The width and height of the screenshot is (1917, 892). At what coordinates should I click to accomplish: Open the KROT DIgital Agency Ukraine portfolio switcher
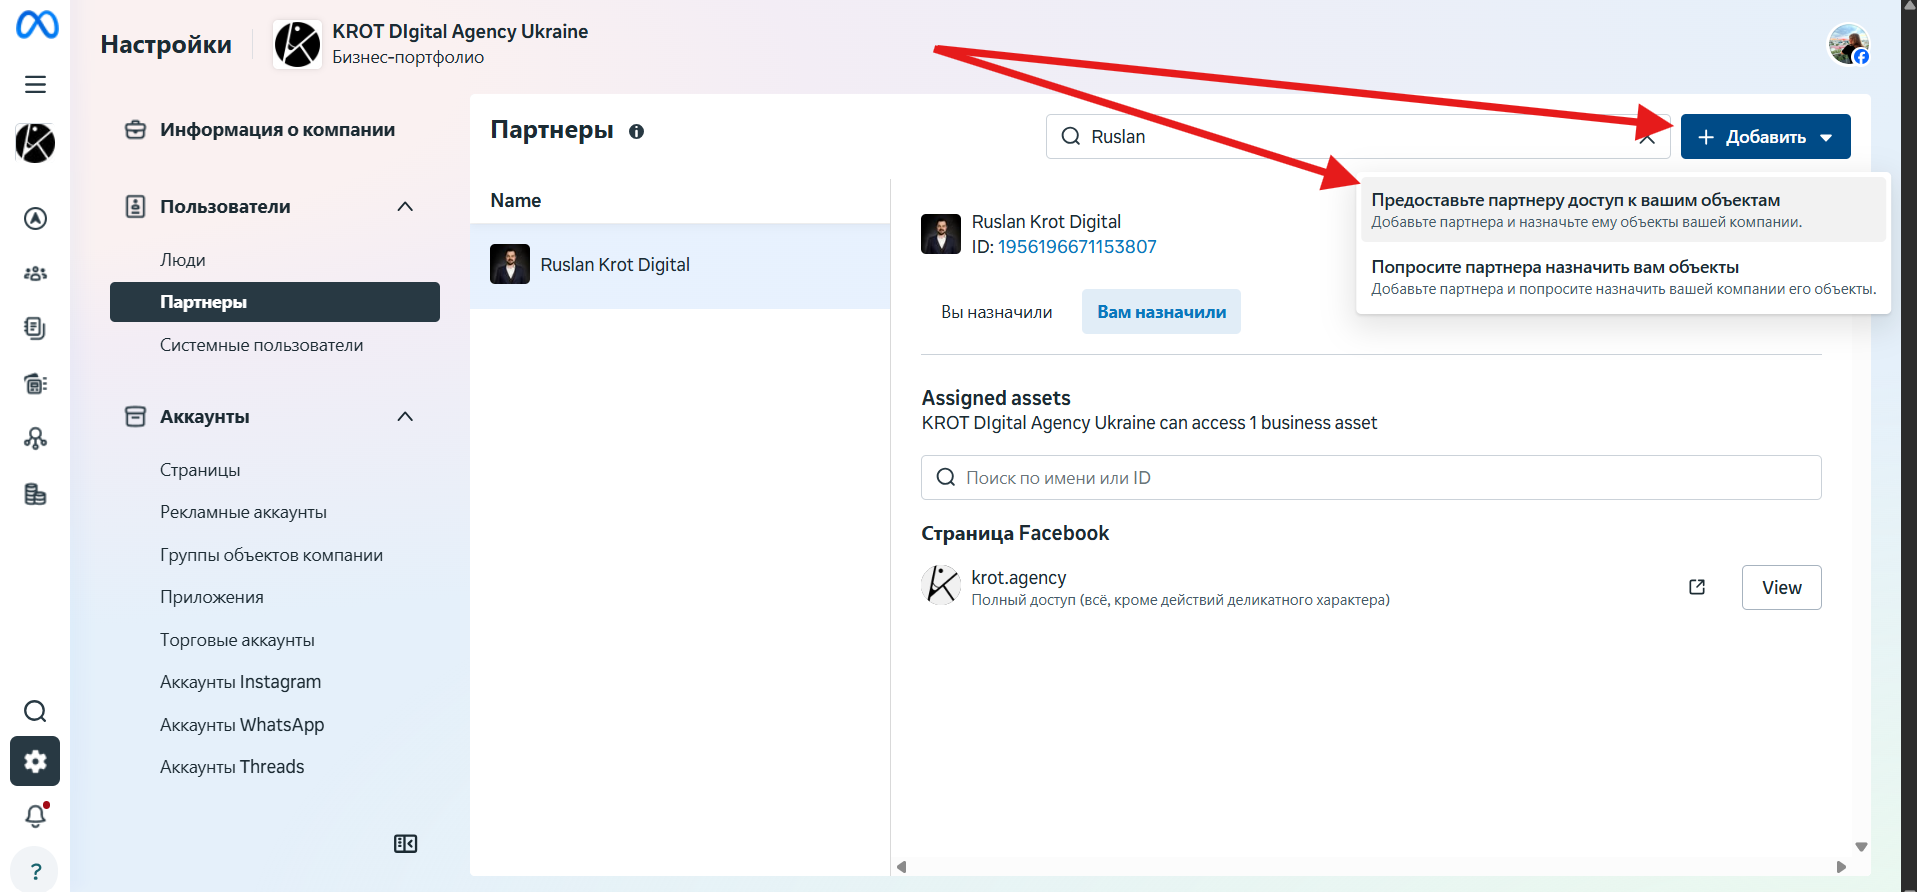pyautogui.click(x=430, y=44)
